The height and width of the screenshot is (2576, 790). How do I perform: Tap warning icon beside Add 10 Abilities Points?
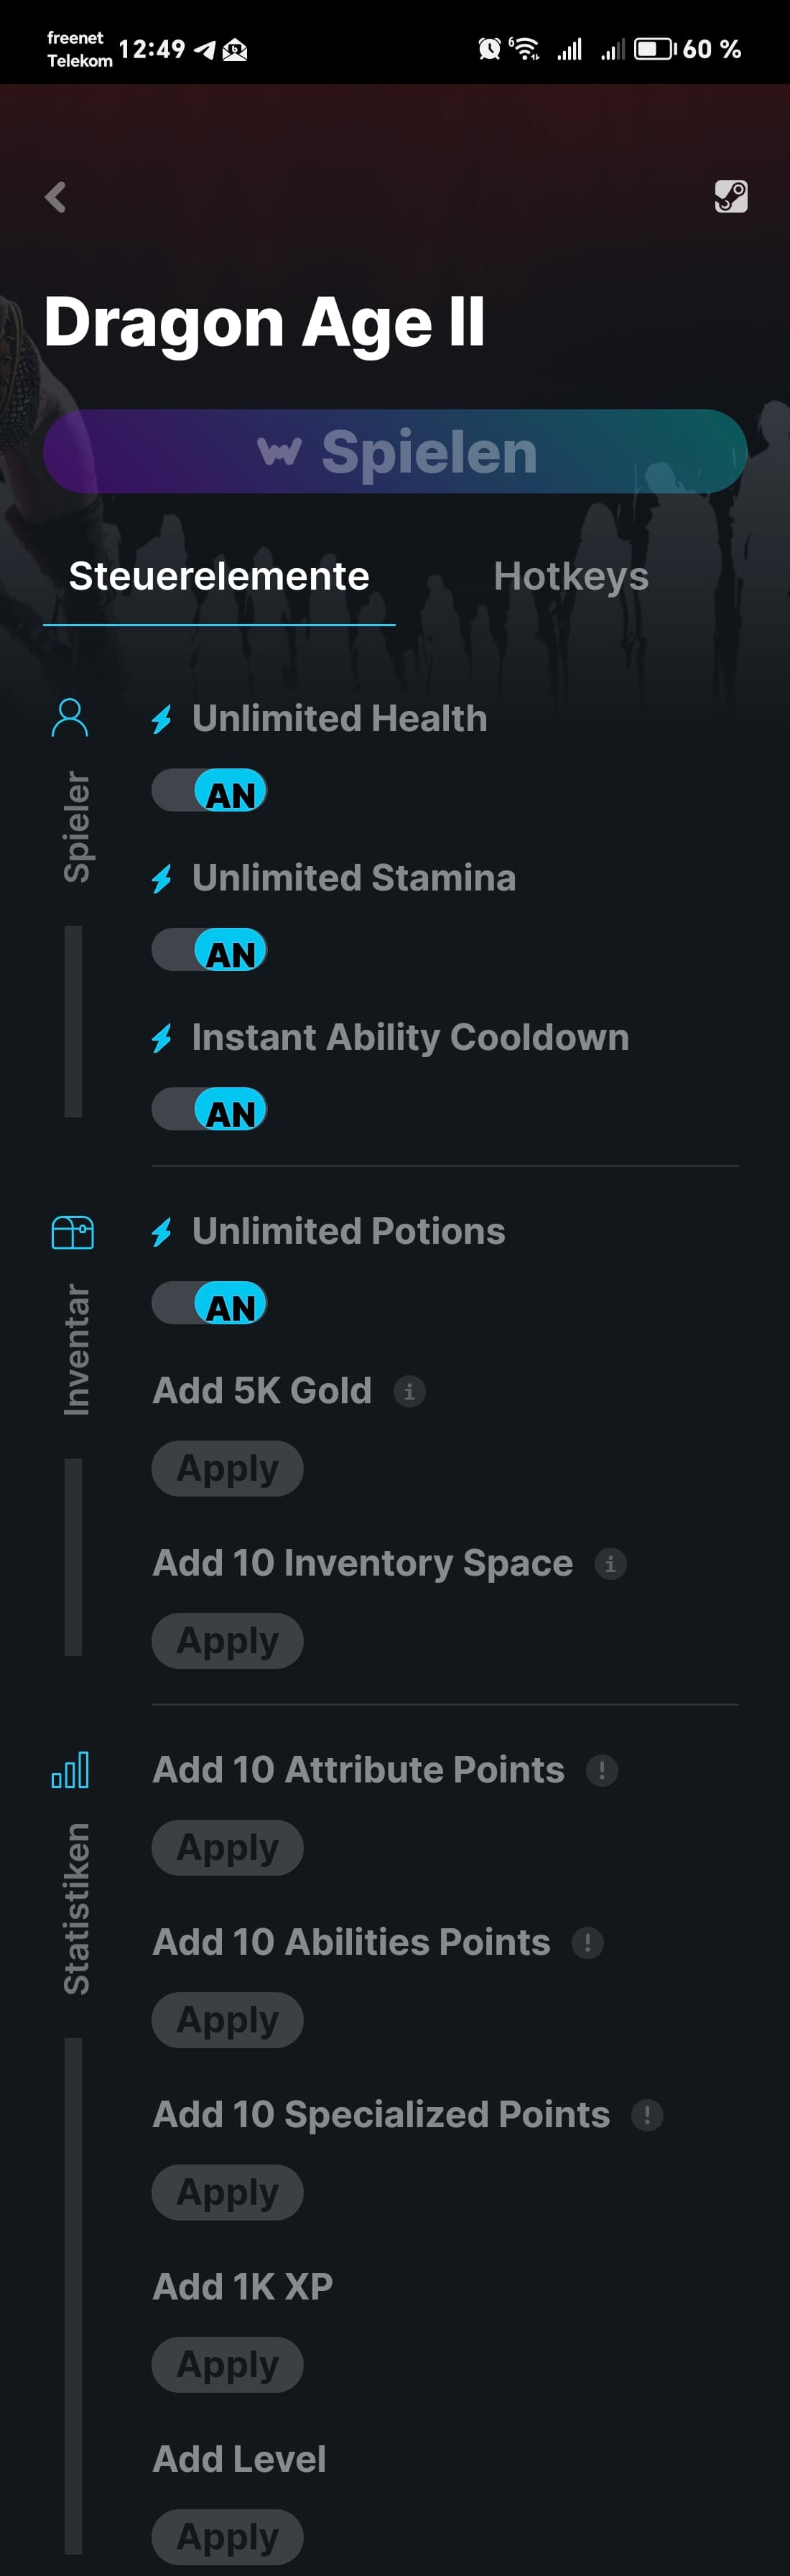pos(587,1942)
